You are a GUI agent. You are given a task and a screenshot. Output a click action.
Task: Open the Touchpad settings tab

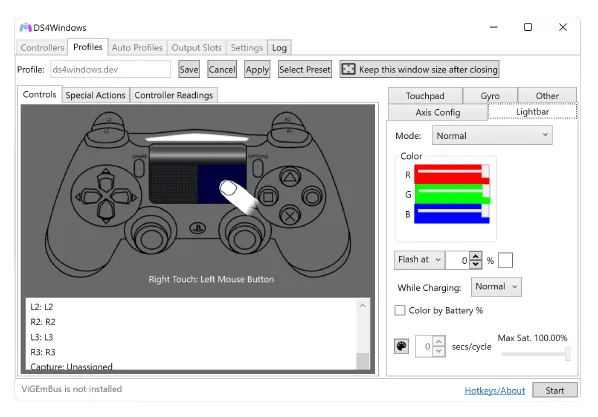[425, 96]
